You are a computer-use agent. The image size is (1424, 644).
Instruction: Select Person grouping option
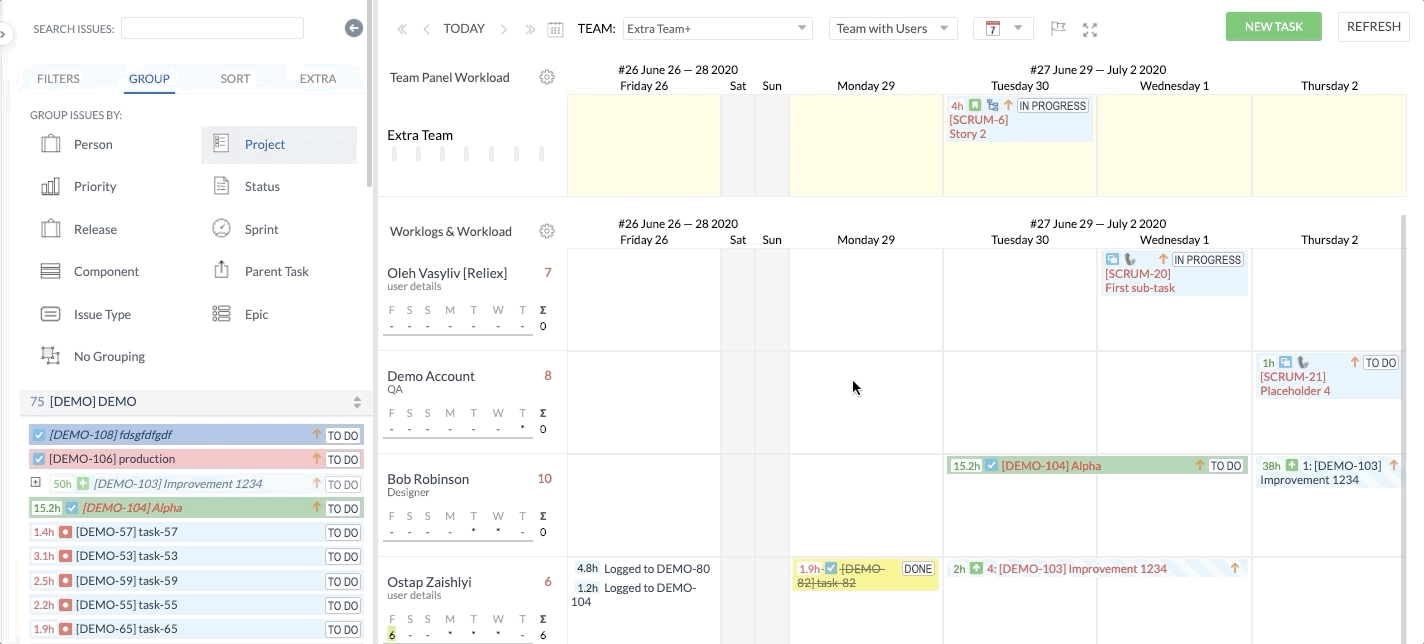92,144
